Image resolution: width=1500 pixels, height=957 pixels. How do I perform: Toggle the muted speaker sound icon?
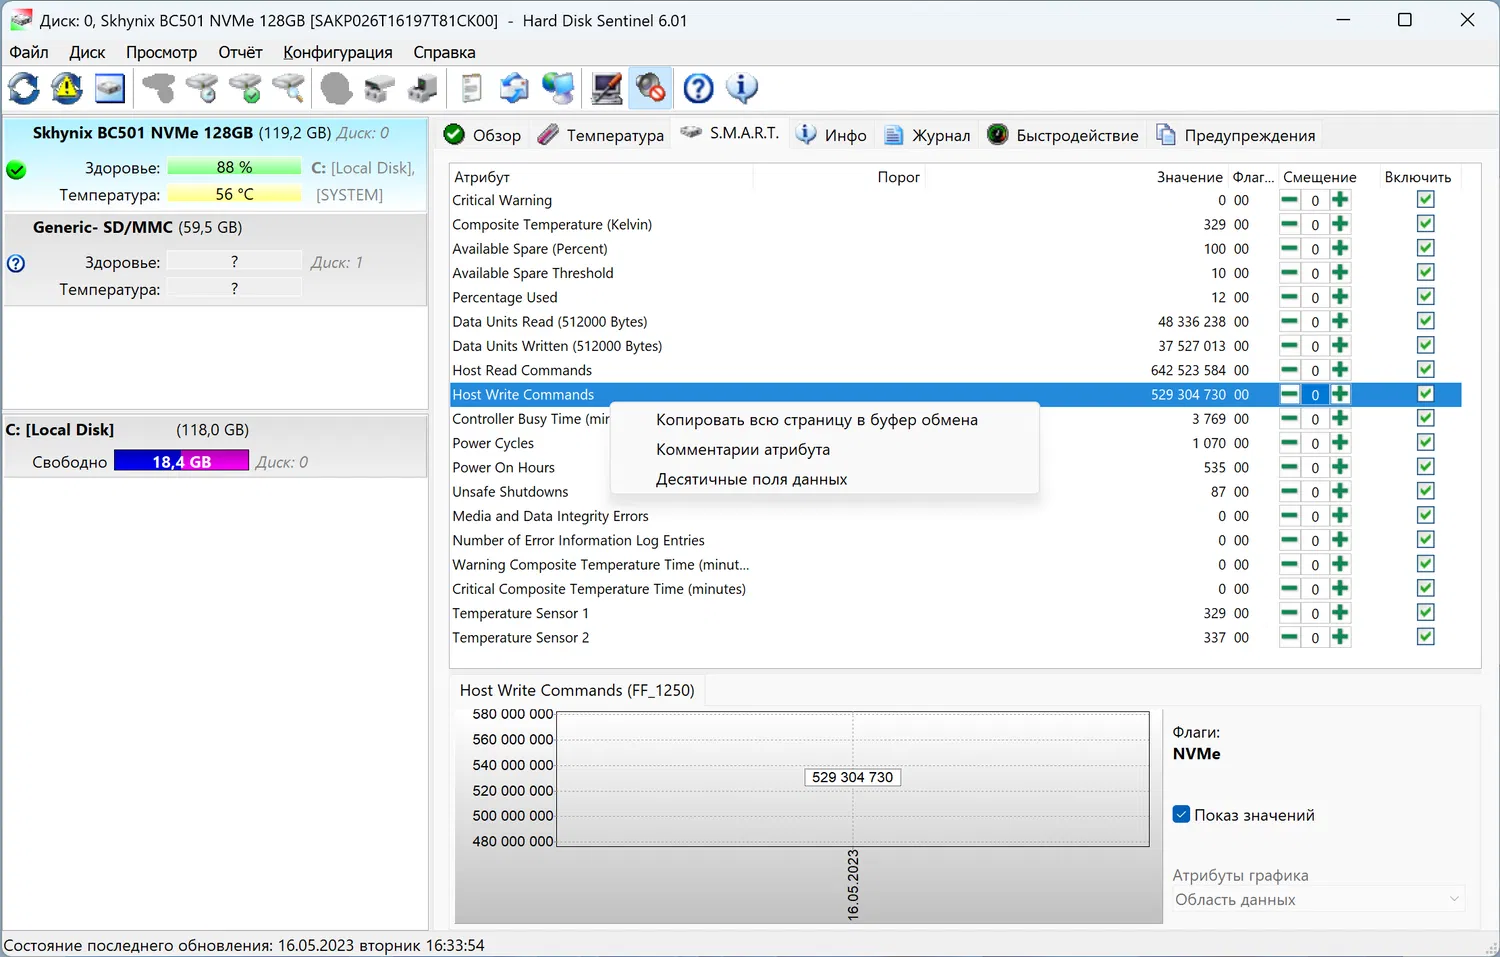650,89
